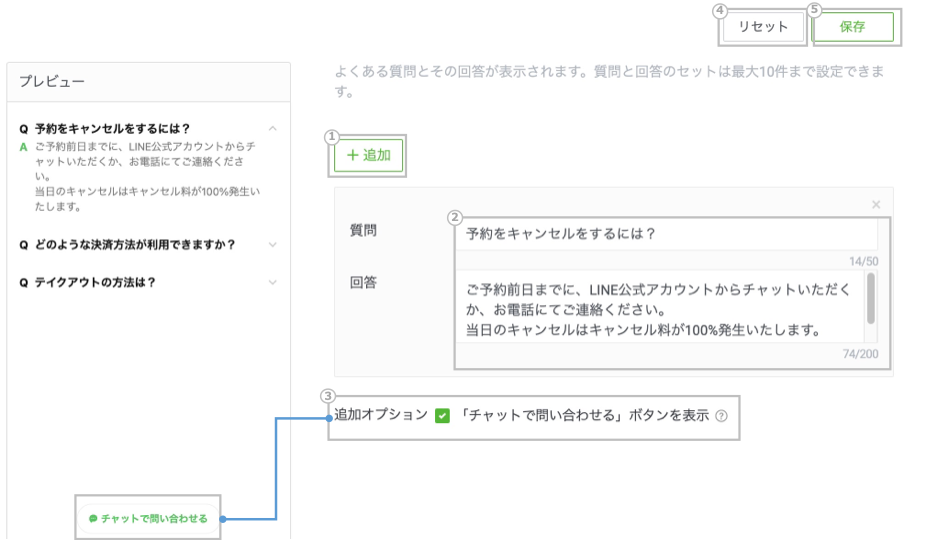Click the plus icon in 追加 button
This screenshot has height=540, width=938.
pos(352,155)
